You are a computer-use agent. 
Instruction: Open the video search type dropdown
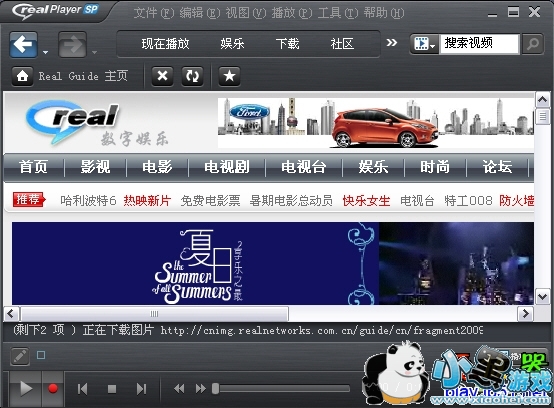(x=425, y=44)
